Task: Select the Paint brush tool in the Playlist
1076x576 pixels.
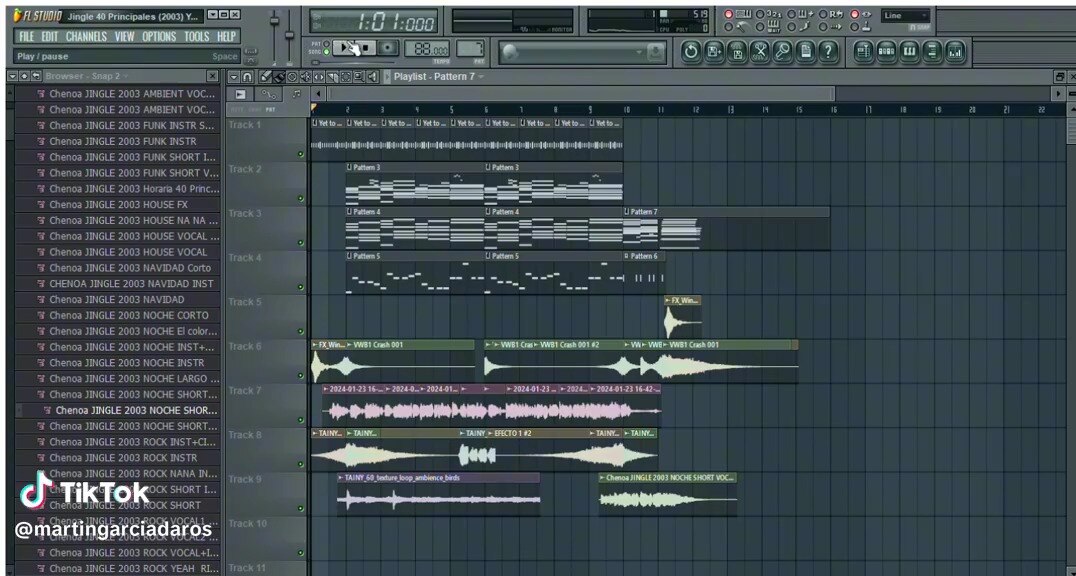Action: pos(279,77)
